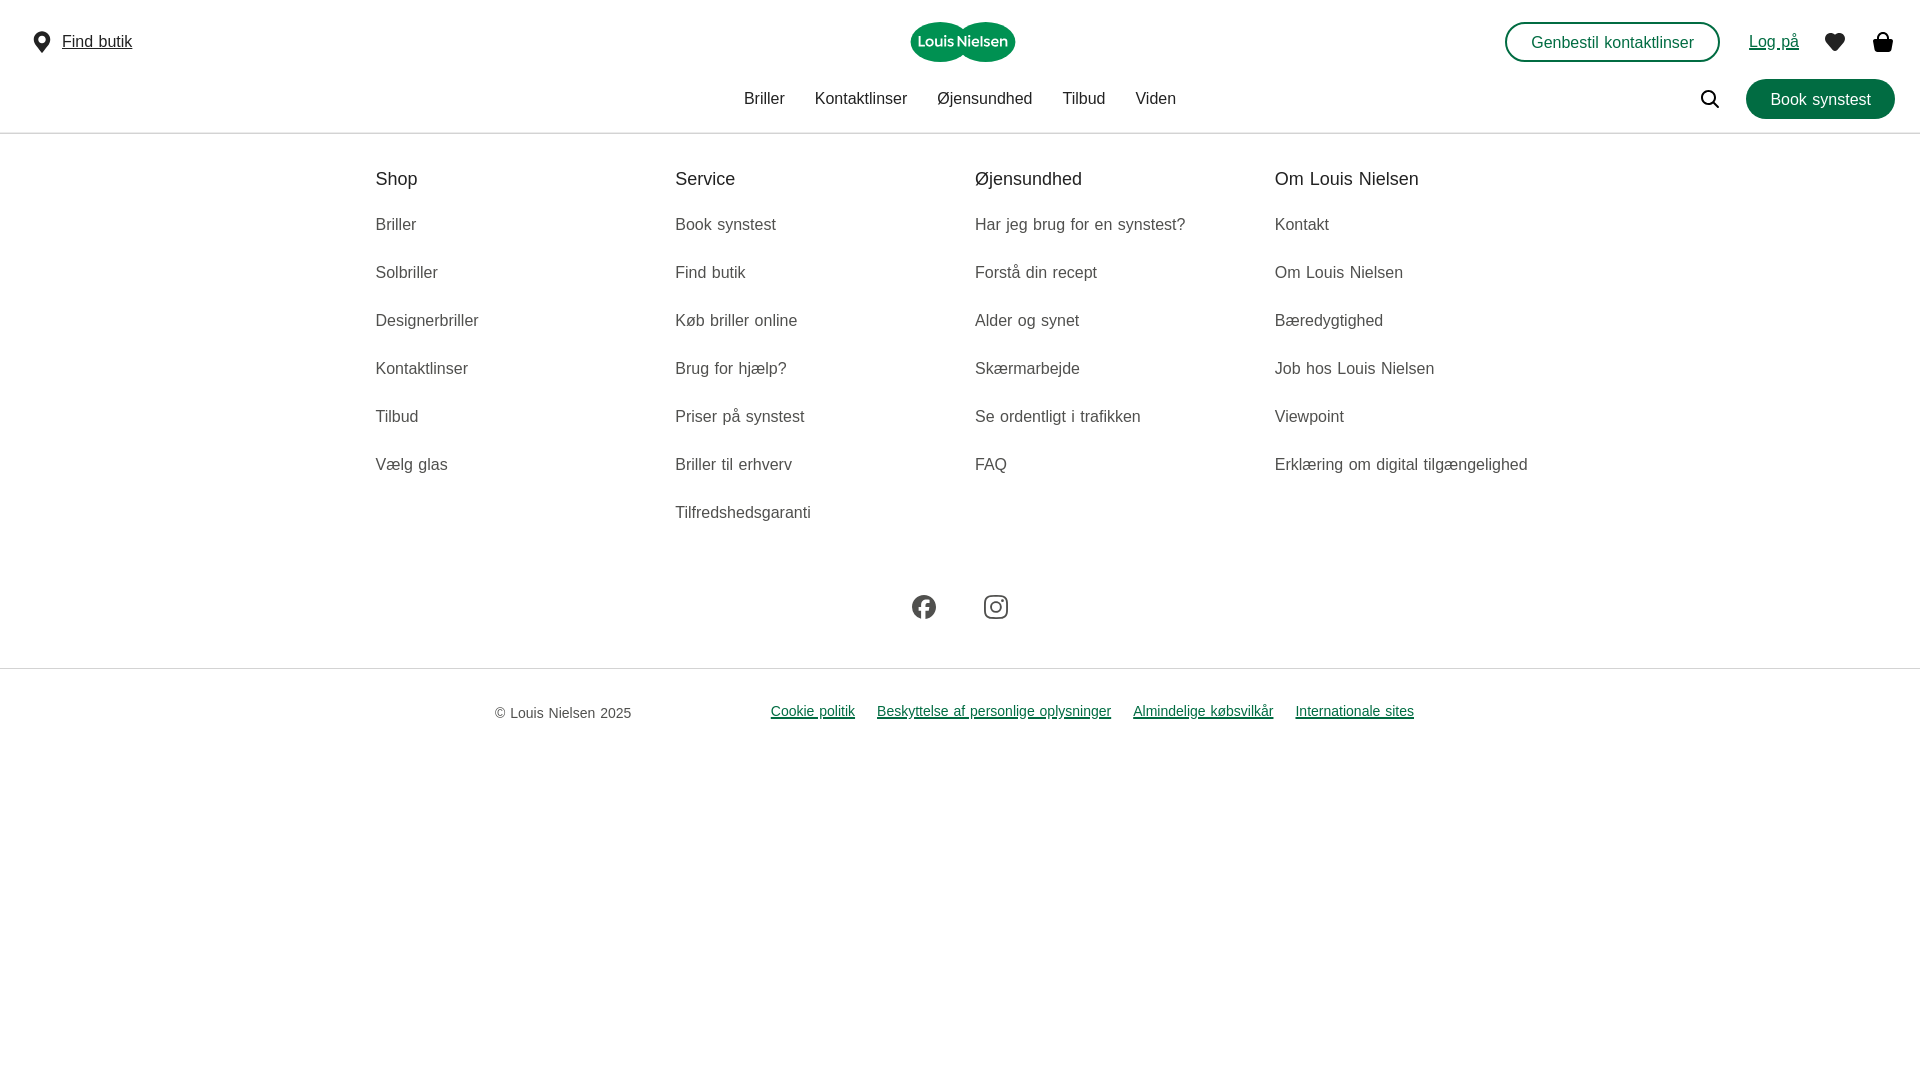The height and width of the screenshot is (1080, 1920).
Task: Open the Bæredygtighed link
Action: (x=1328, y=321)
